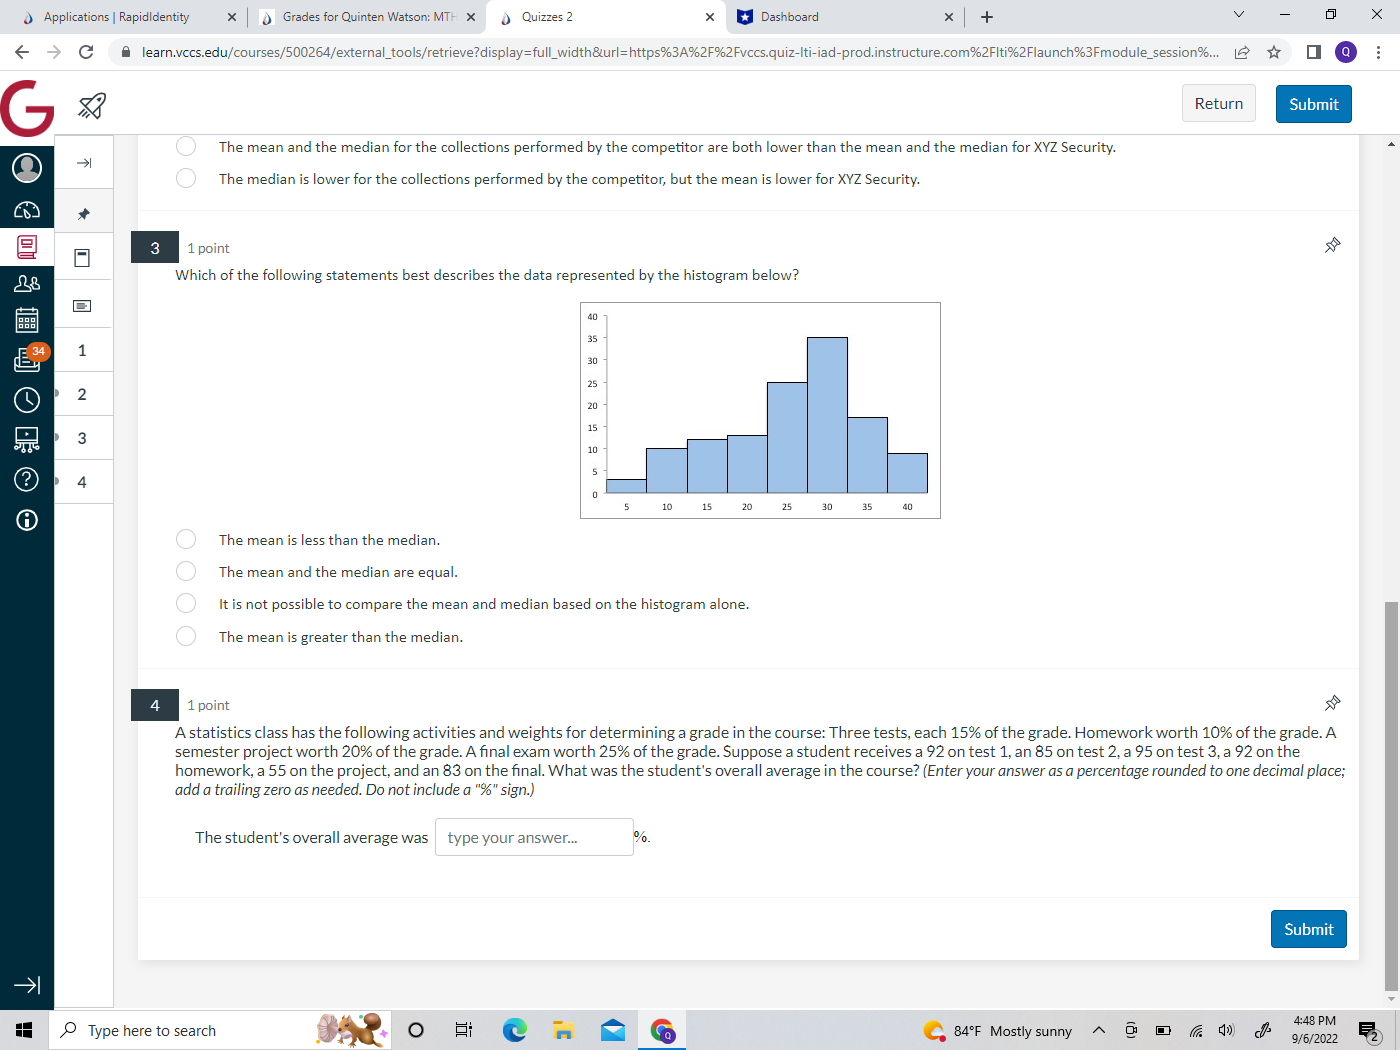The width and height of the screenshot is (1400, 1050).
Task: Click the browser address bar URL
Action: coord(680,52)
